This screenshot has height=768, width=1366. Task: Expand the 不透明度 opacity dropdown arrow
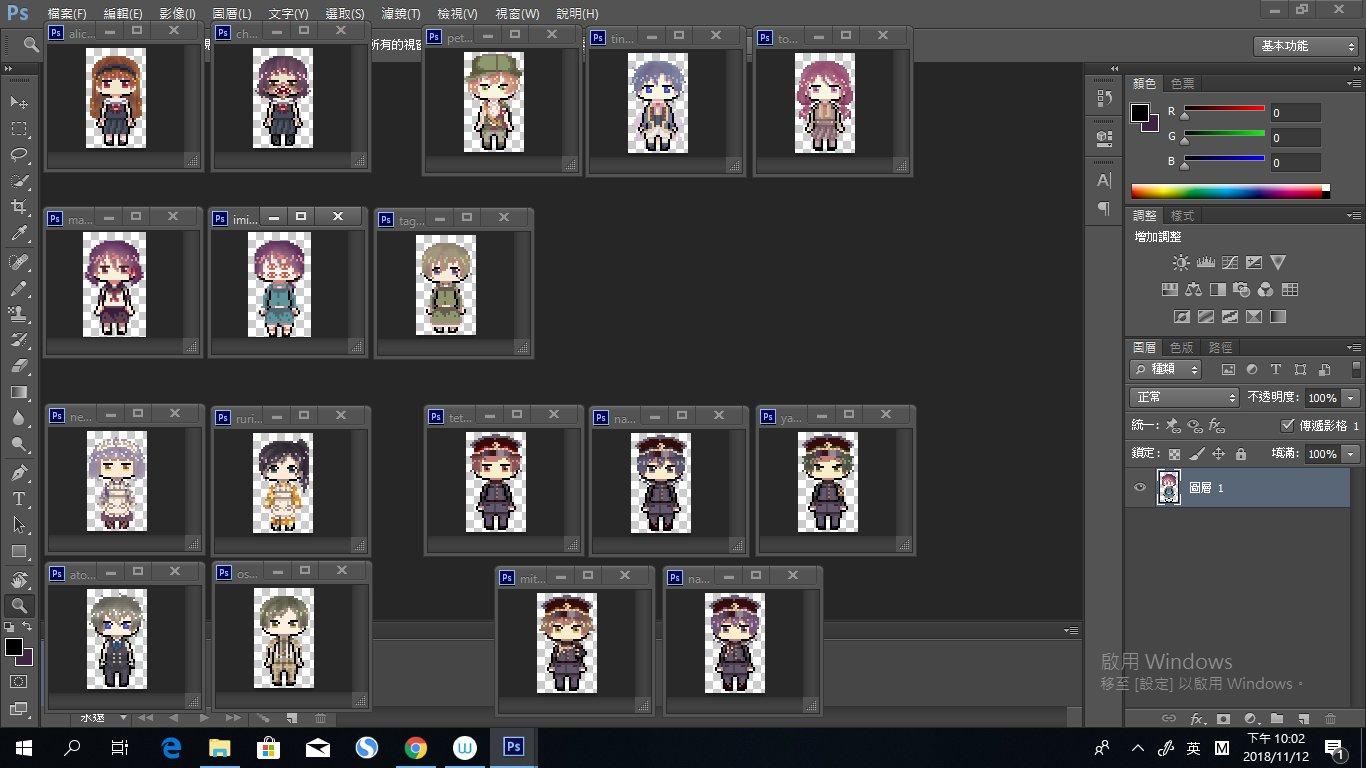(x=1352, y=398)
